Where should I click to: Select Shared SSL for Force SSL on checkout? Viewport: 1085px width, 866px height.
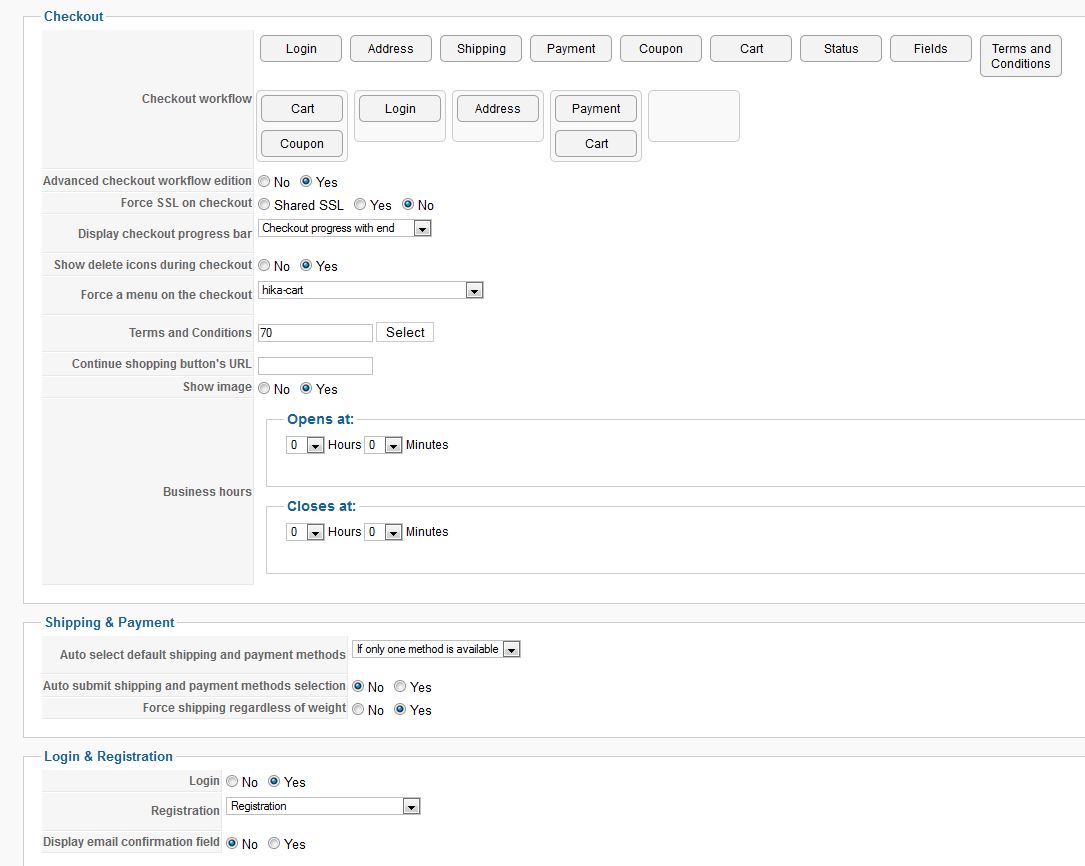(265, 205)
